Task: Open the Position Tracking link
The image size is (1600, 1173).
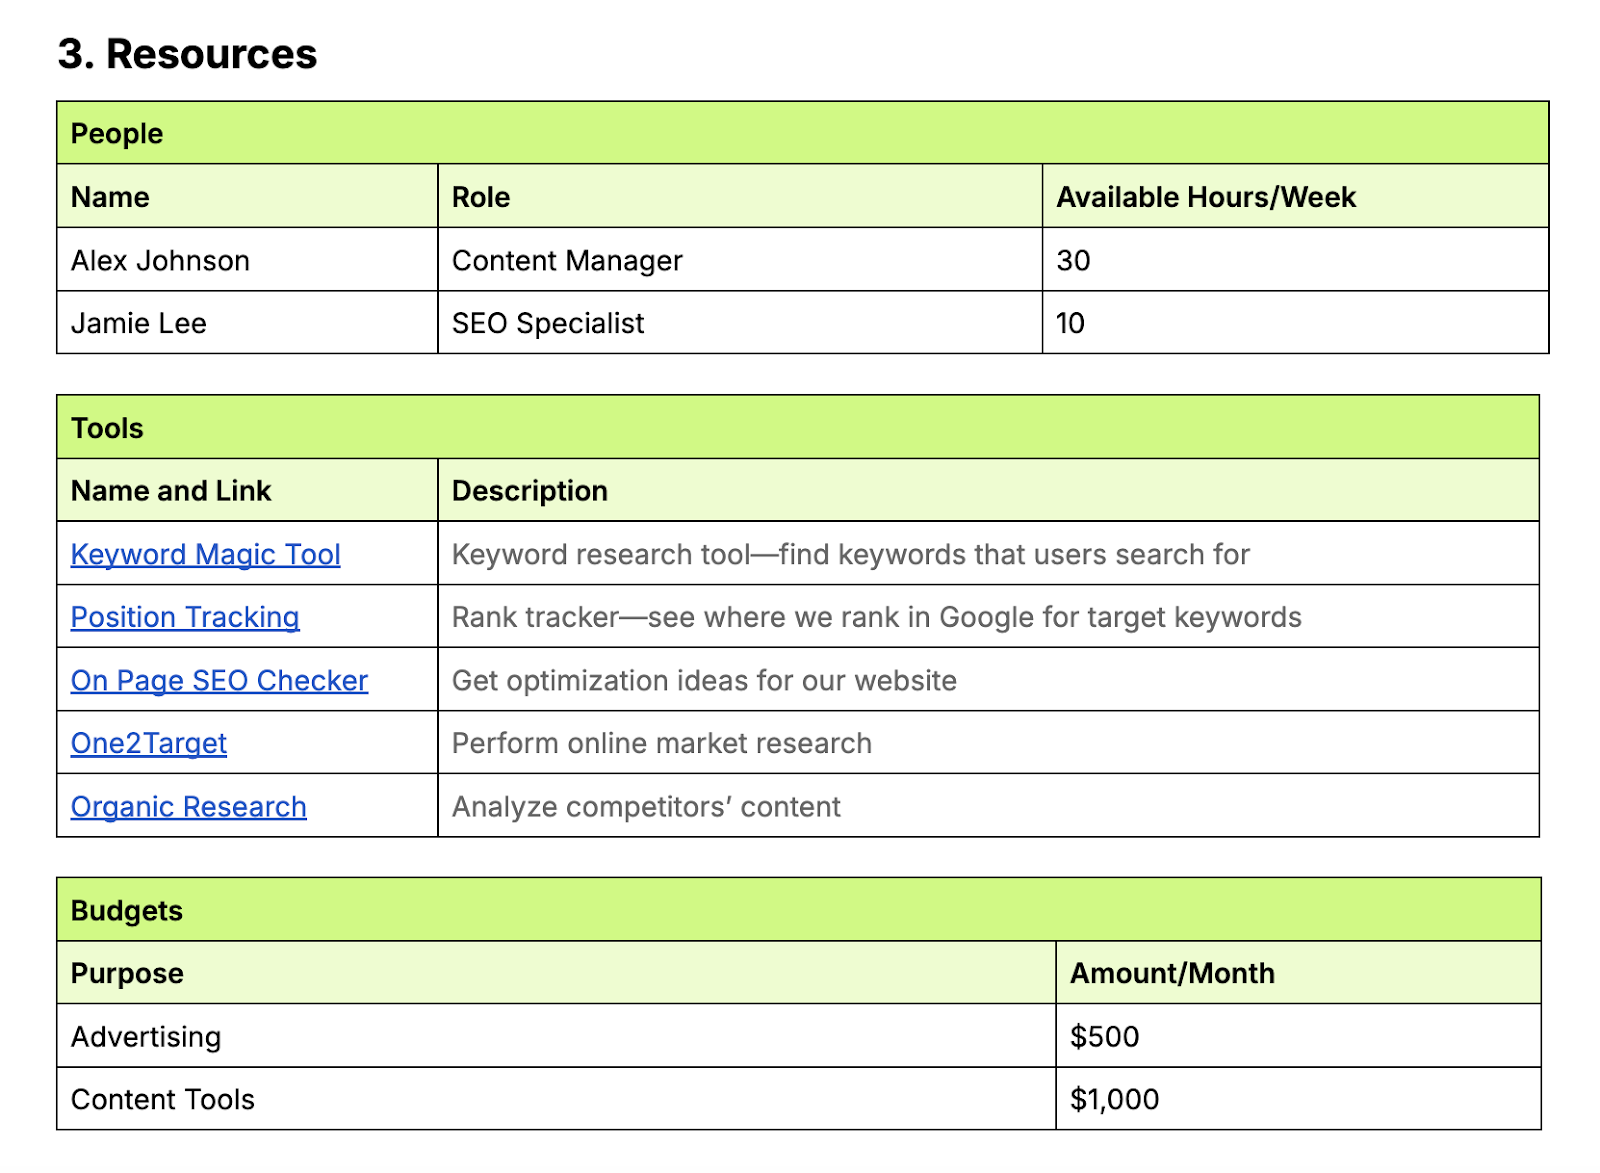Action: (x=185, y=617)
